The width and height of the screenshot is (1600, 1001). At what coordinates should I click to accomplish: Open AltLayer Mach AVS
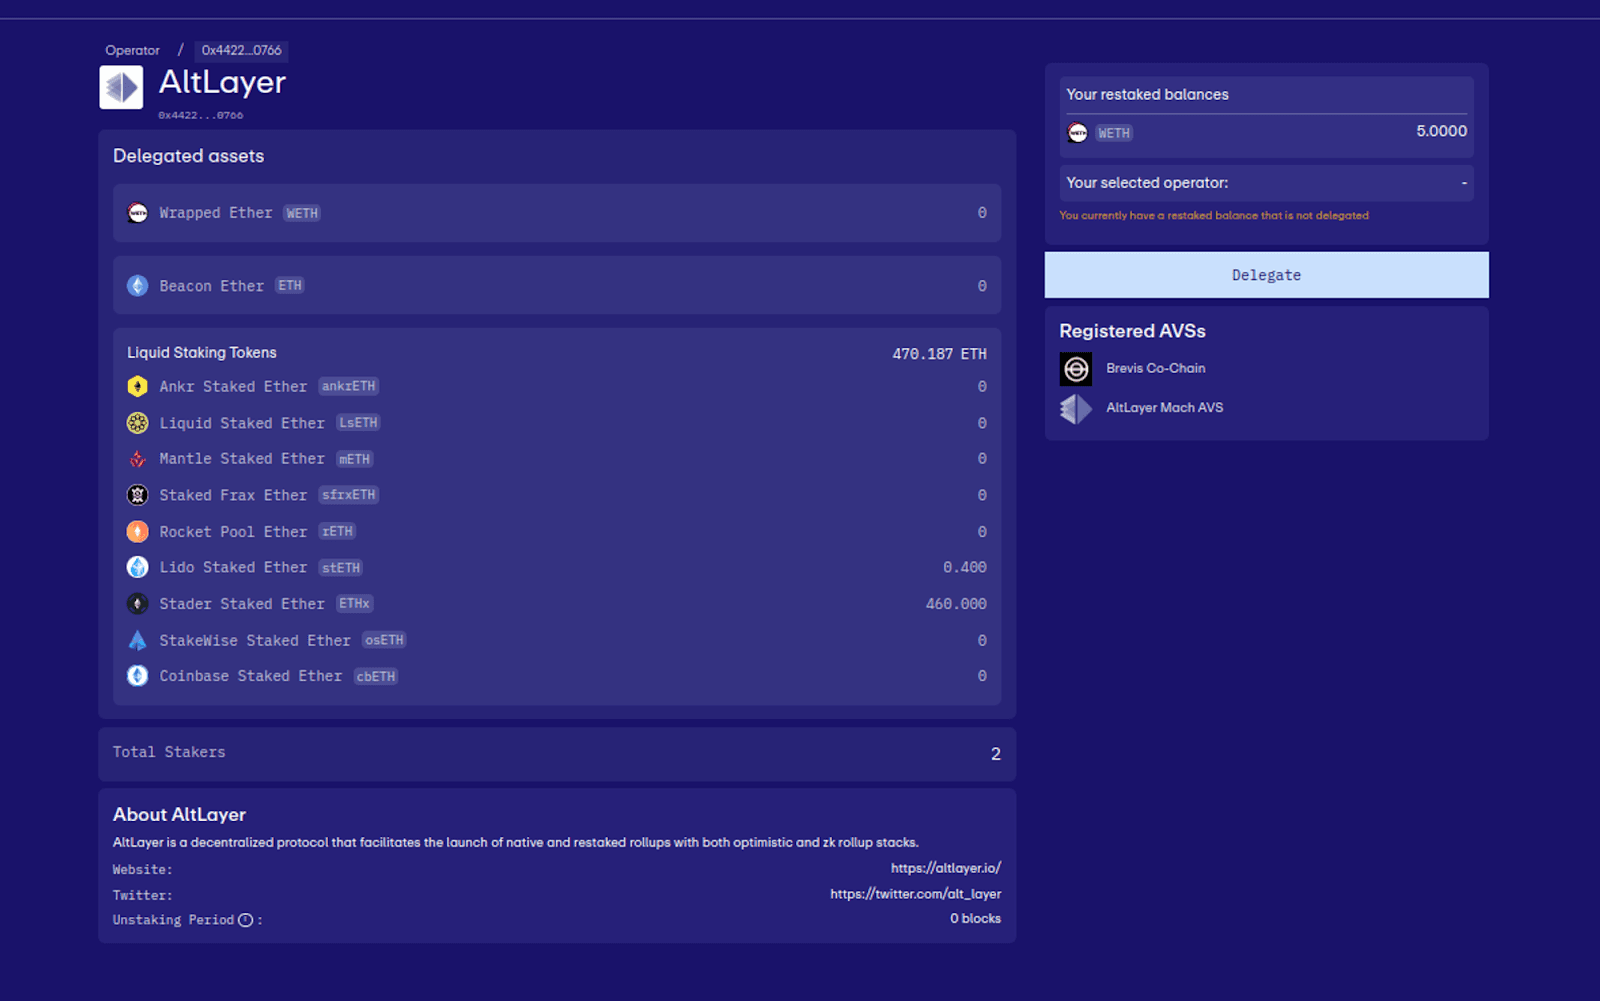point(1164,407)
